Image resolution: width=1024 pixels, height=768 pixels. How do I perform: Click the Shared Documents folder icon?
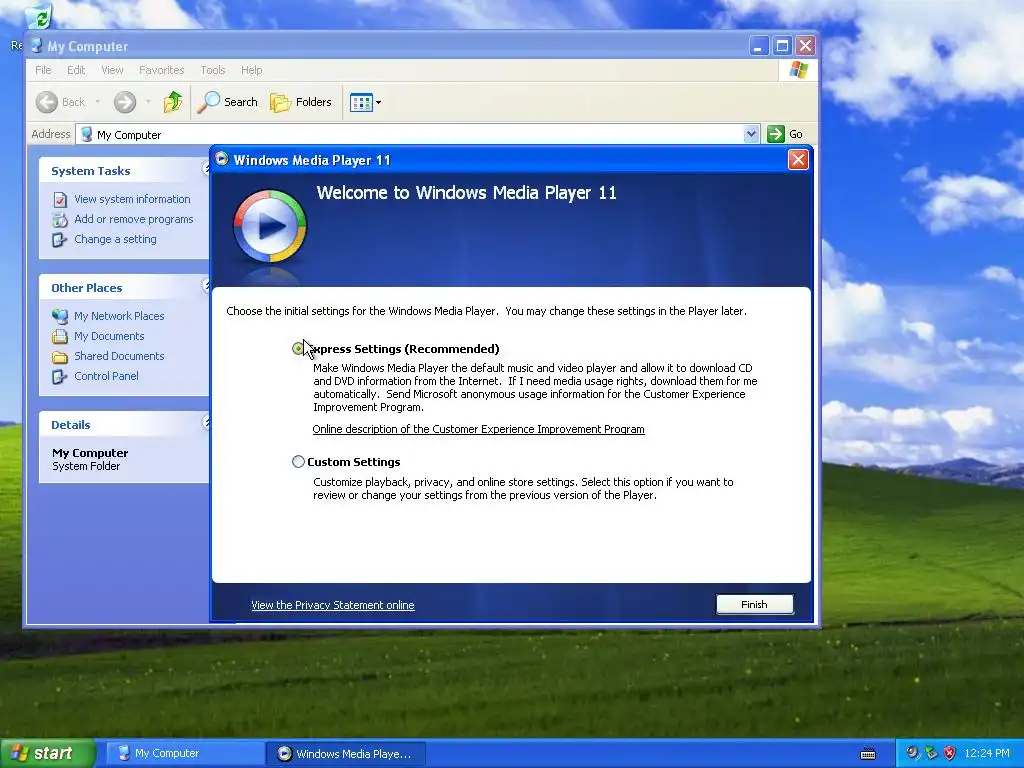pyautogui.click(x=59, y=357)
